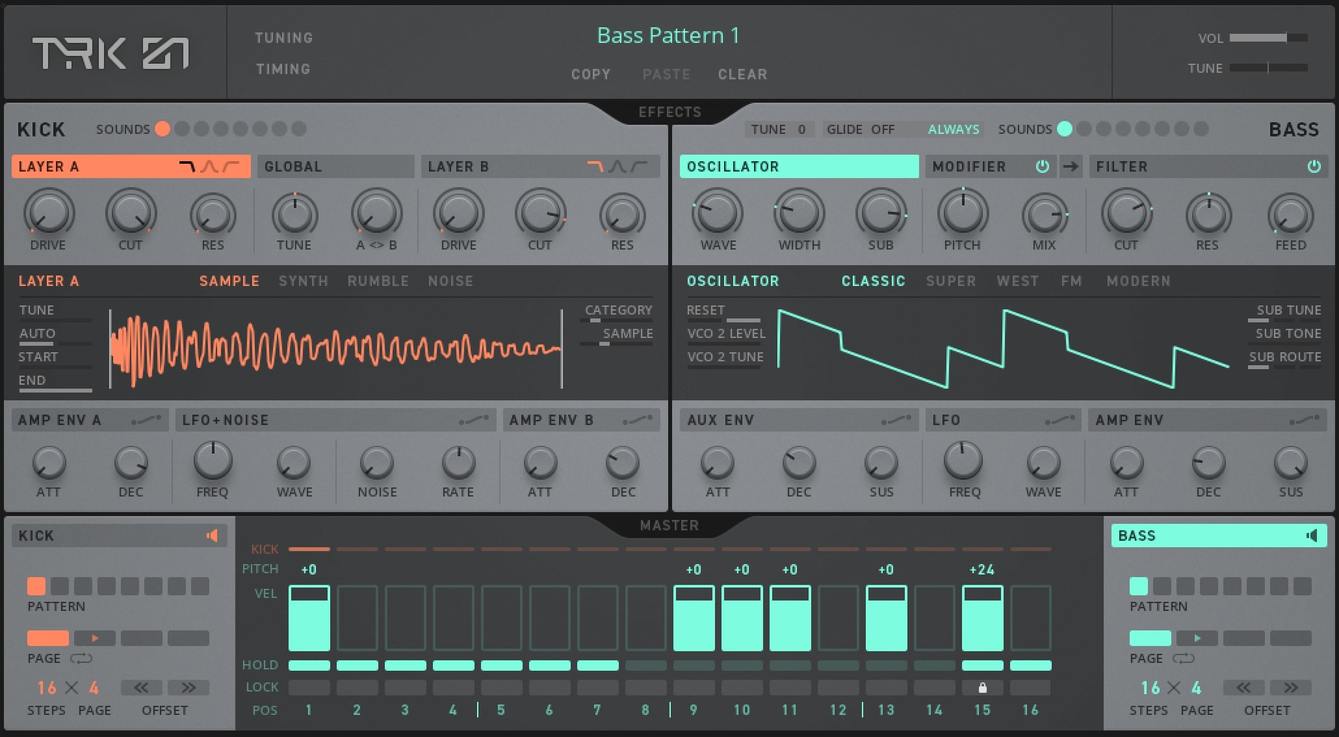Expand the Effects panel
1339x737 pixels.
669,112
